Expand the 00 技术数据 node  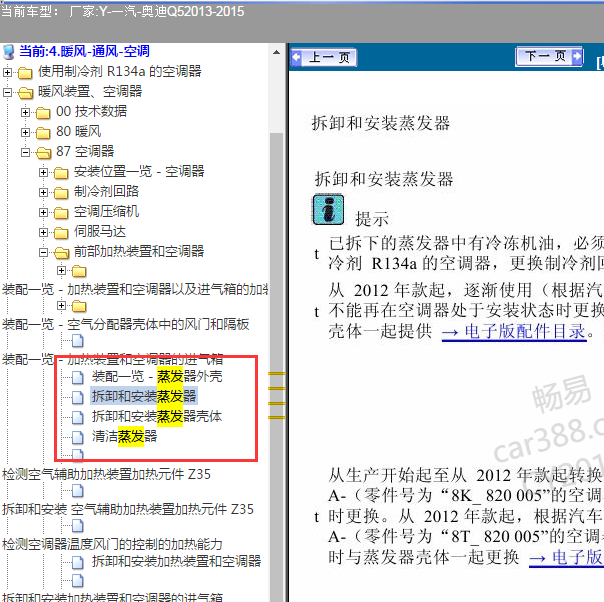tap(25, 112)
